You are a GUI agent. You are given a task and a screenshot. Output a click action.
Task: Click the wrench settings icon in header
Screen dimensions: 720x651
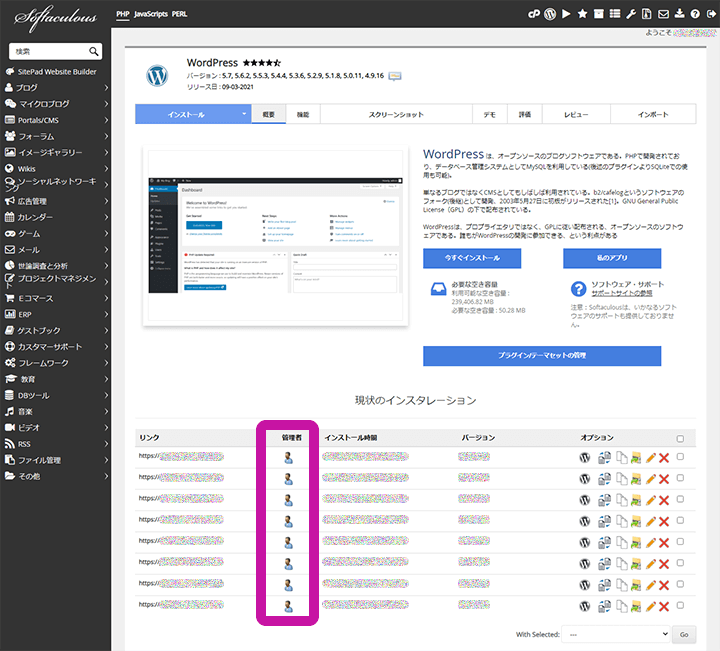pos(630,14)
